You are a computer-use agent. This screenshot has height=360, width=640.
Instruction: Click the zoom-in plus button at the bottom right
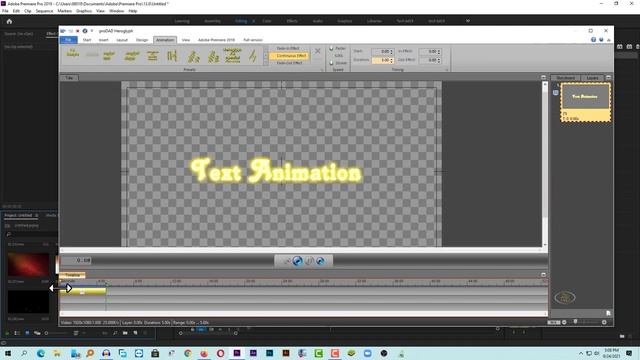[x=604, y=322]
